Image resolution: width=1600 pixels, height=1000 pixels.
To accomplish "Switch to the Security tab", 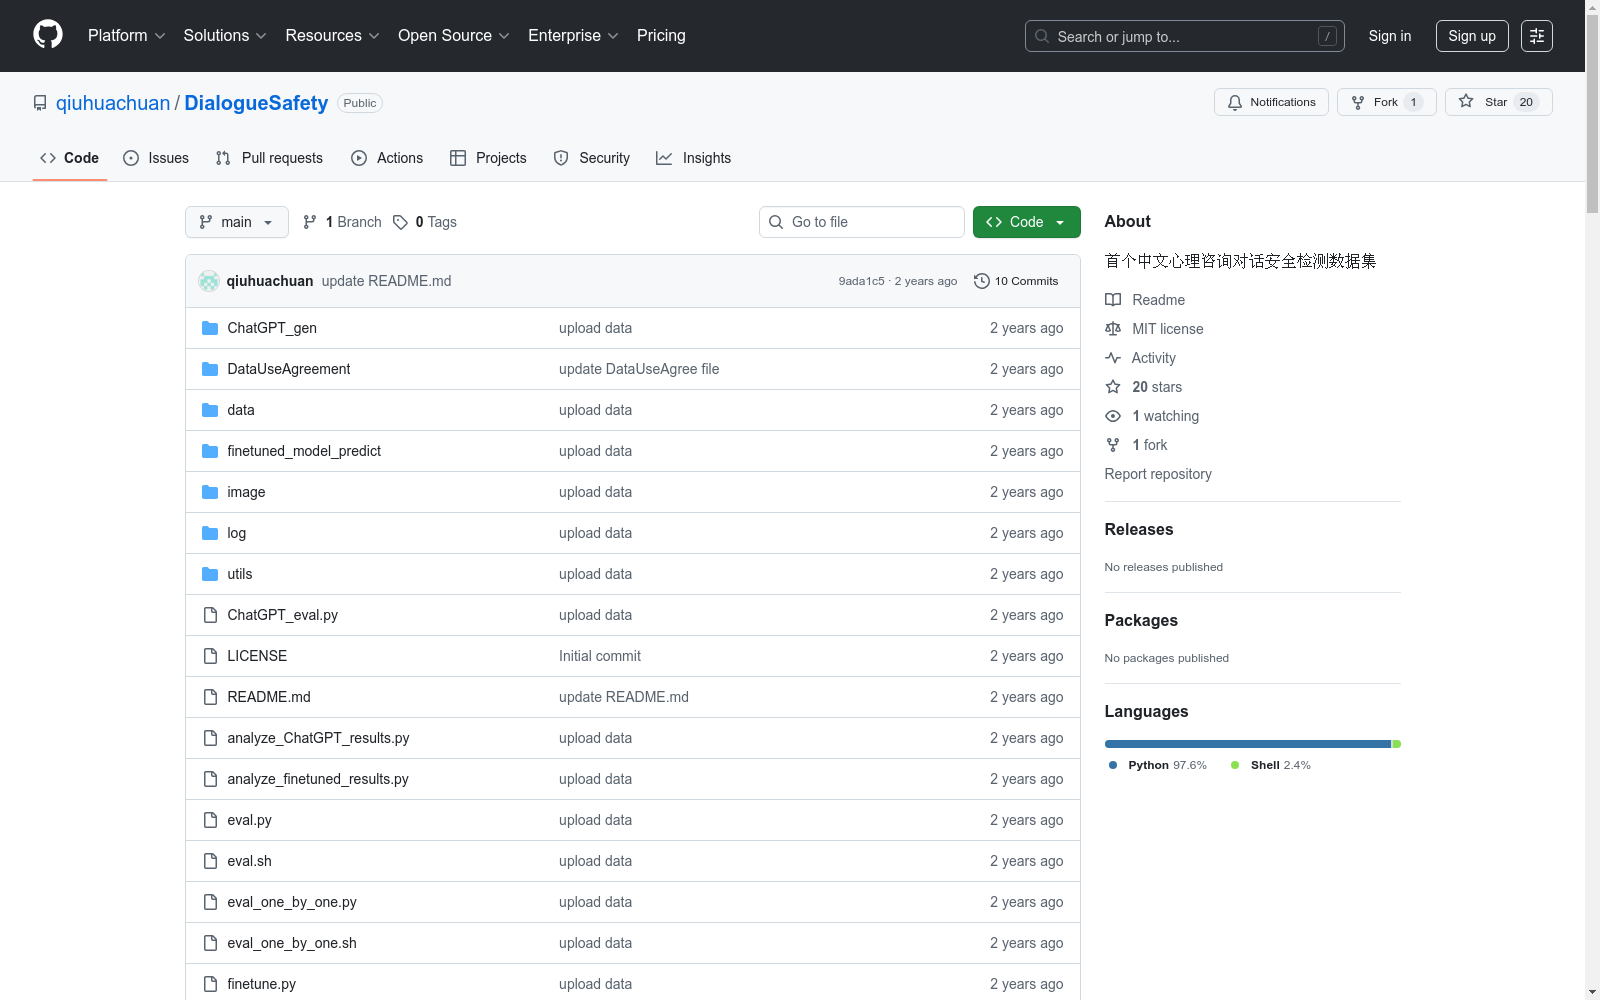I will (x=592, y=158).
